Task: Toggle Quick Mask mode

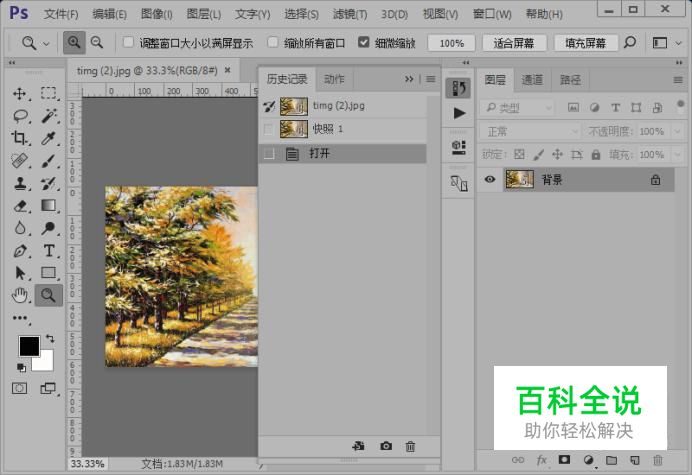Action: [x=19, y=388]
